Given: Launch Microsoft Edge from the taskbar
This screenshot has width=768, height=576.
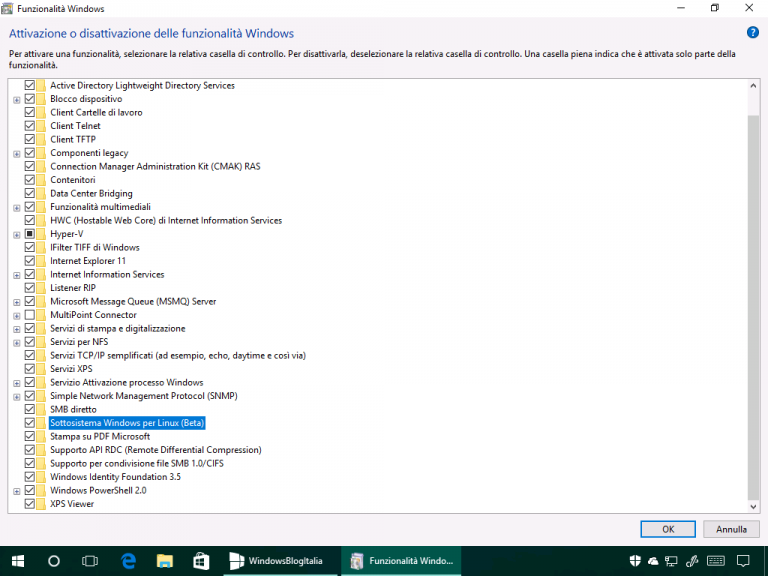Looking at the screenshot, I should (128, 561).
